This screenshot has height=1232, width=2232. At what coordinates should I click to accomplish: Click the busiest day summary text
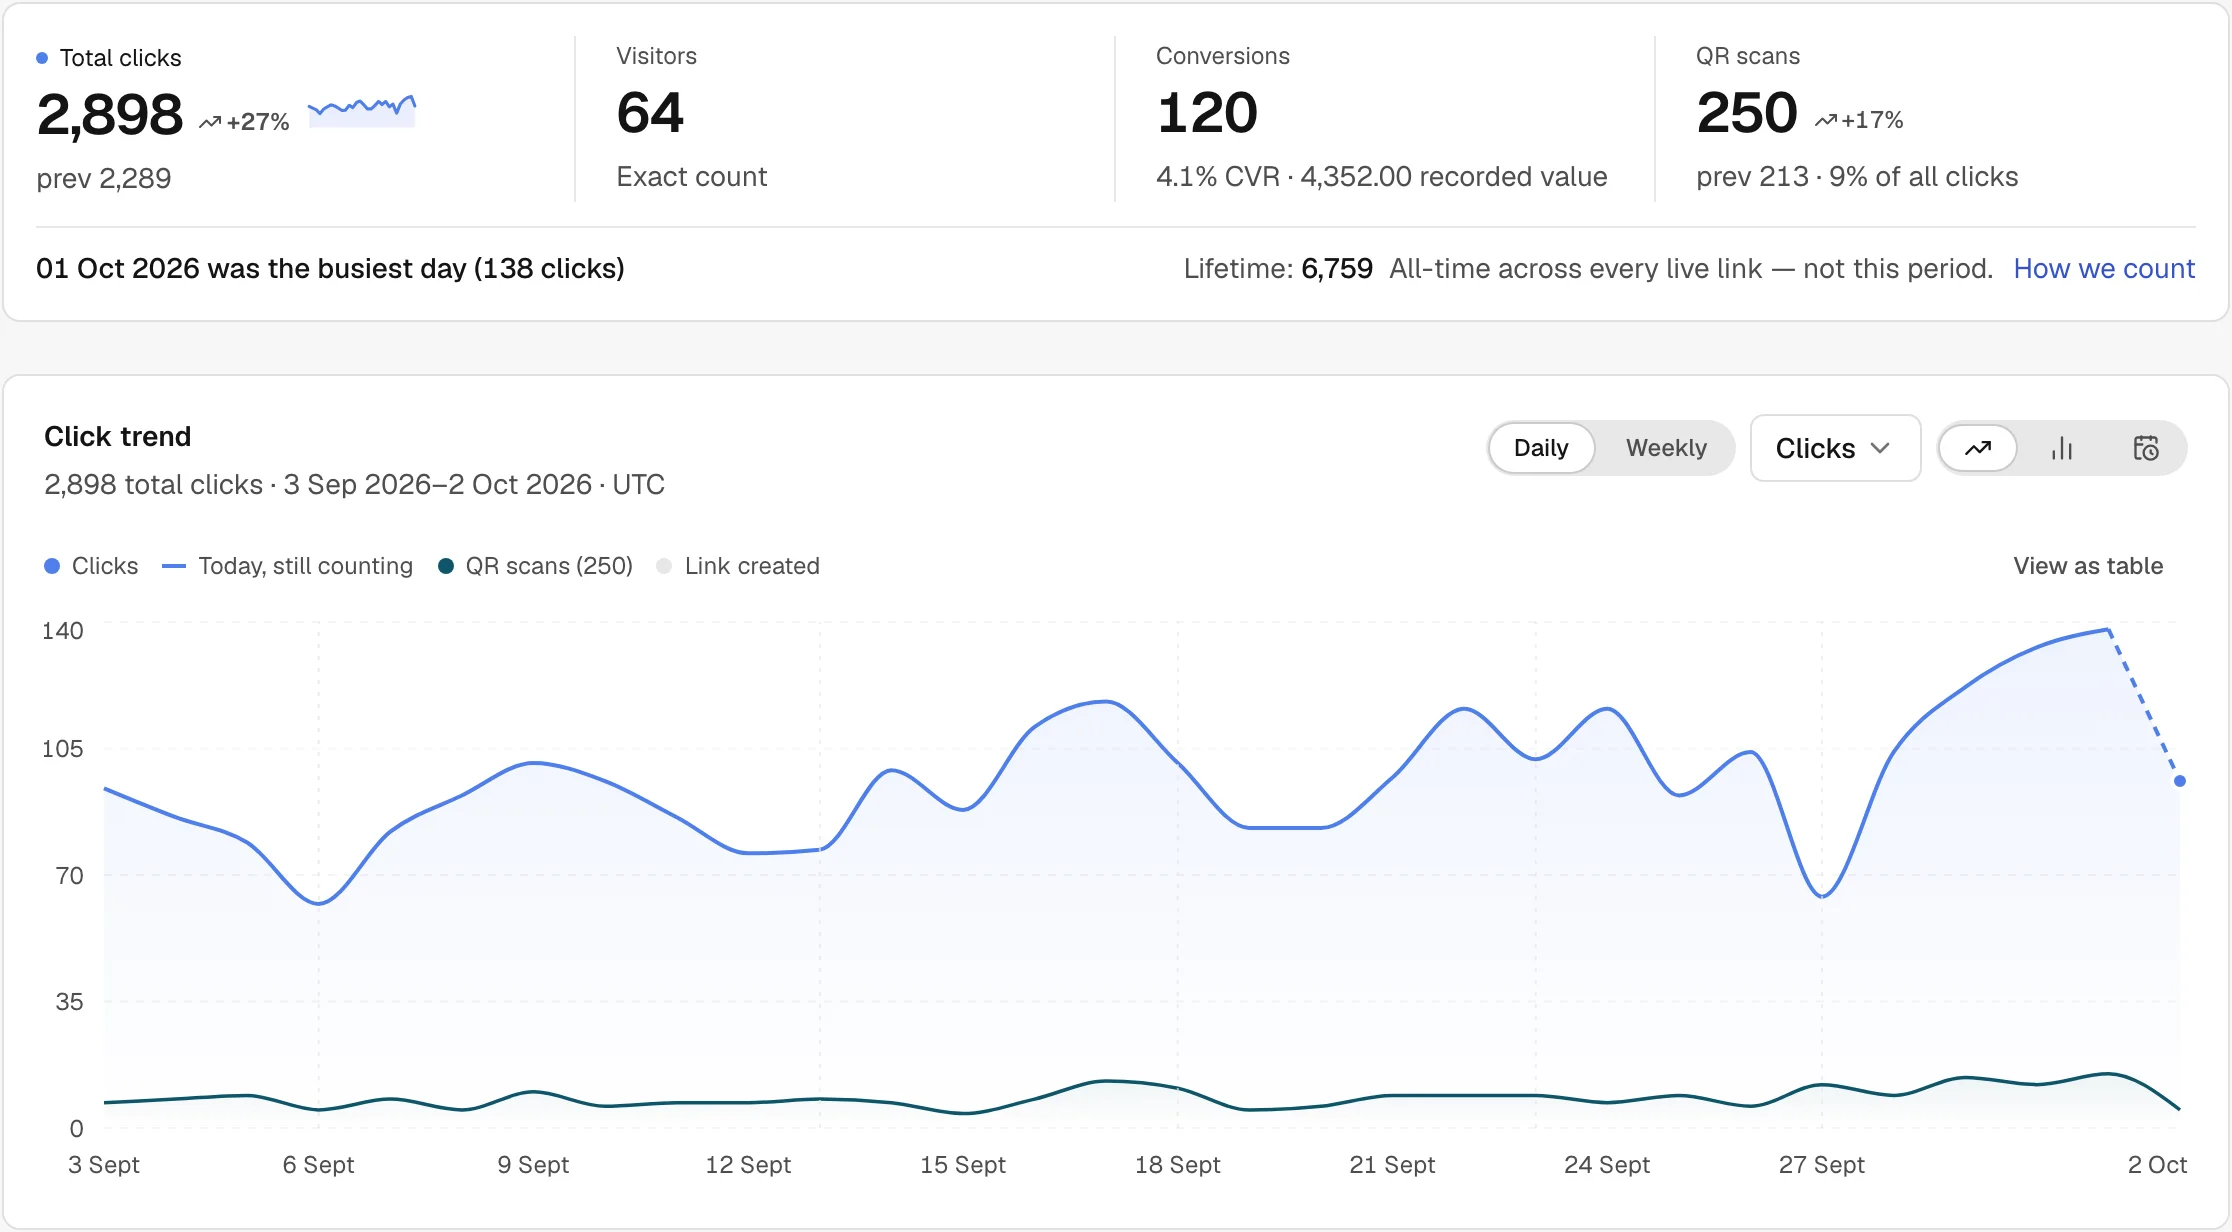pyautogui.click(x=330, y=269)
